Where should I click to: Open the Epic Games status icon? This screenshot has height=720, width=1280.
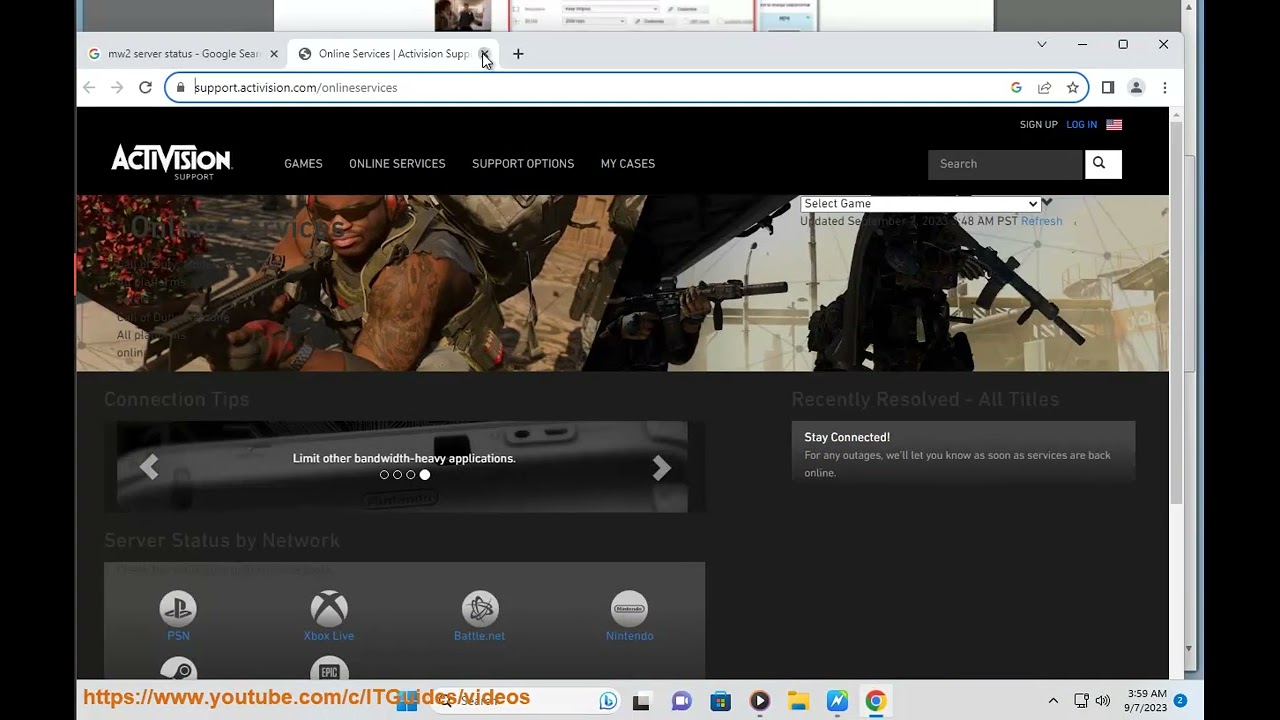coord(329,669)
